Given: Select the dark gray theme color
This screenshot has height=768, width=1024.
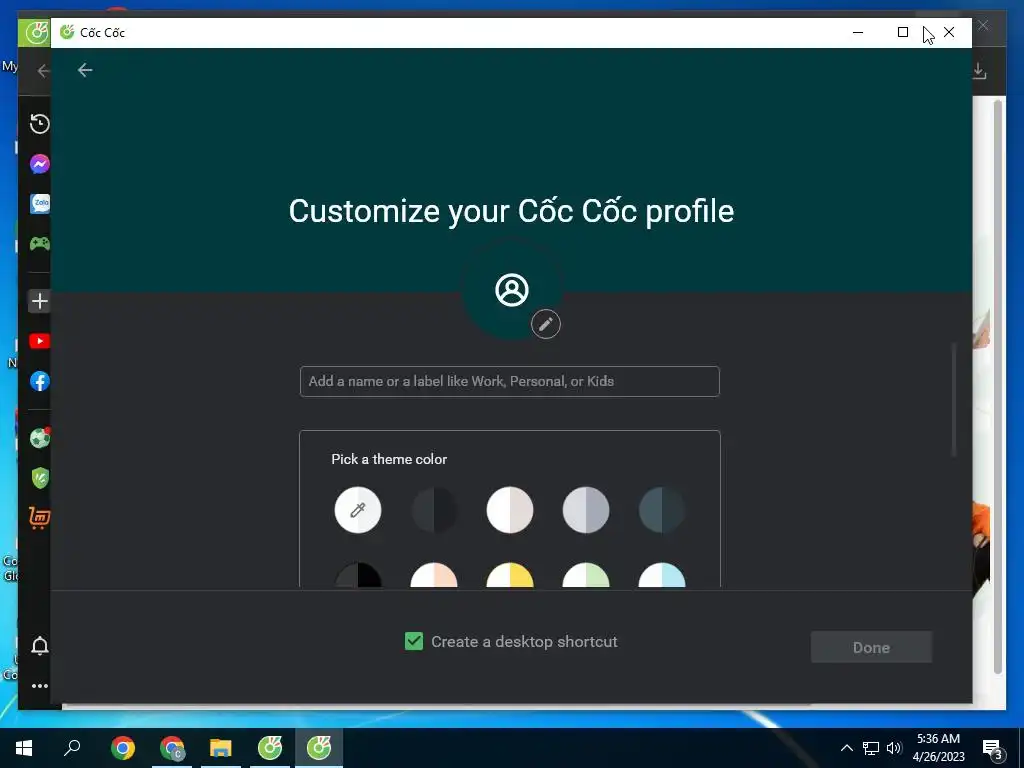Looking at the screenshot, I should 434,510.
